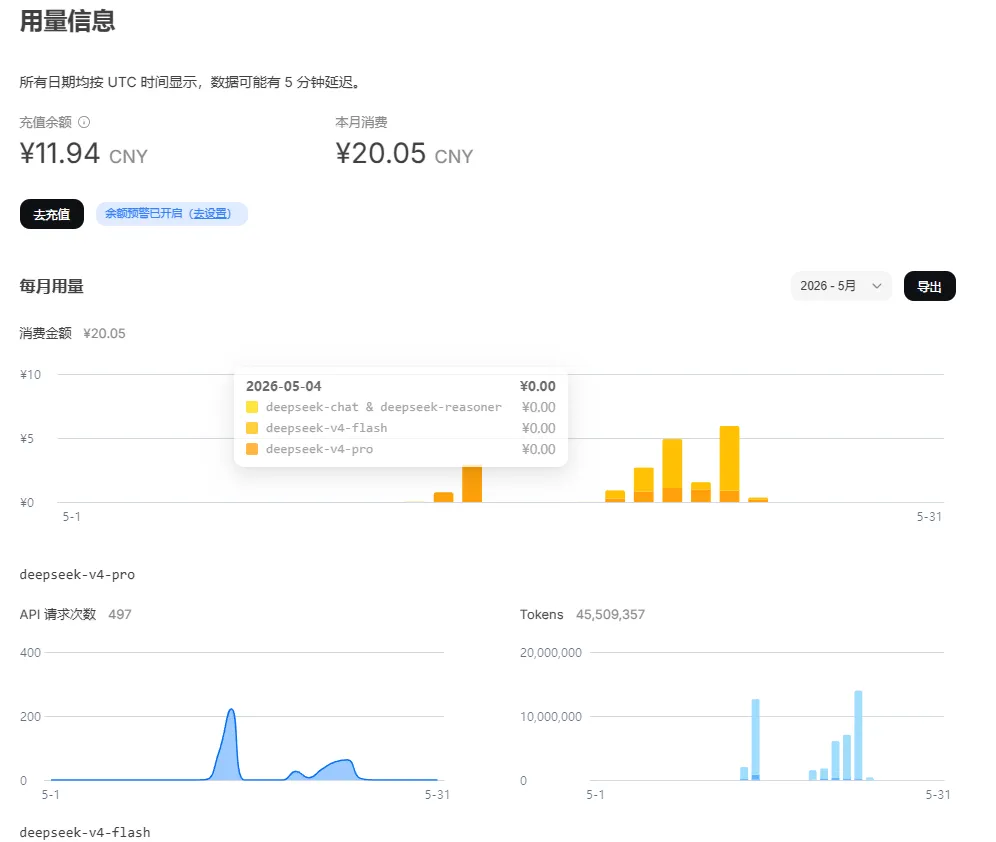The height and width of the screenshot is (842, 996).
Task: Click the Tokens 45,509,357 value
Action: point(610,615)
